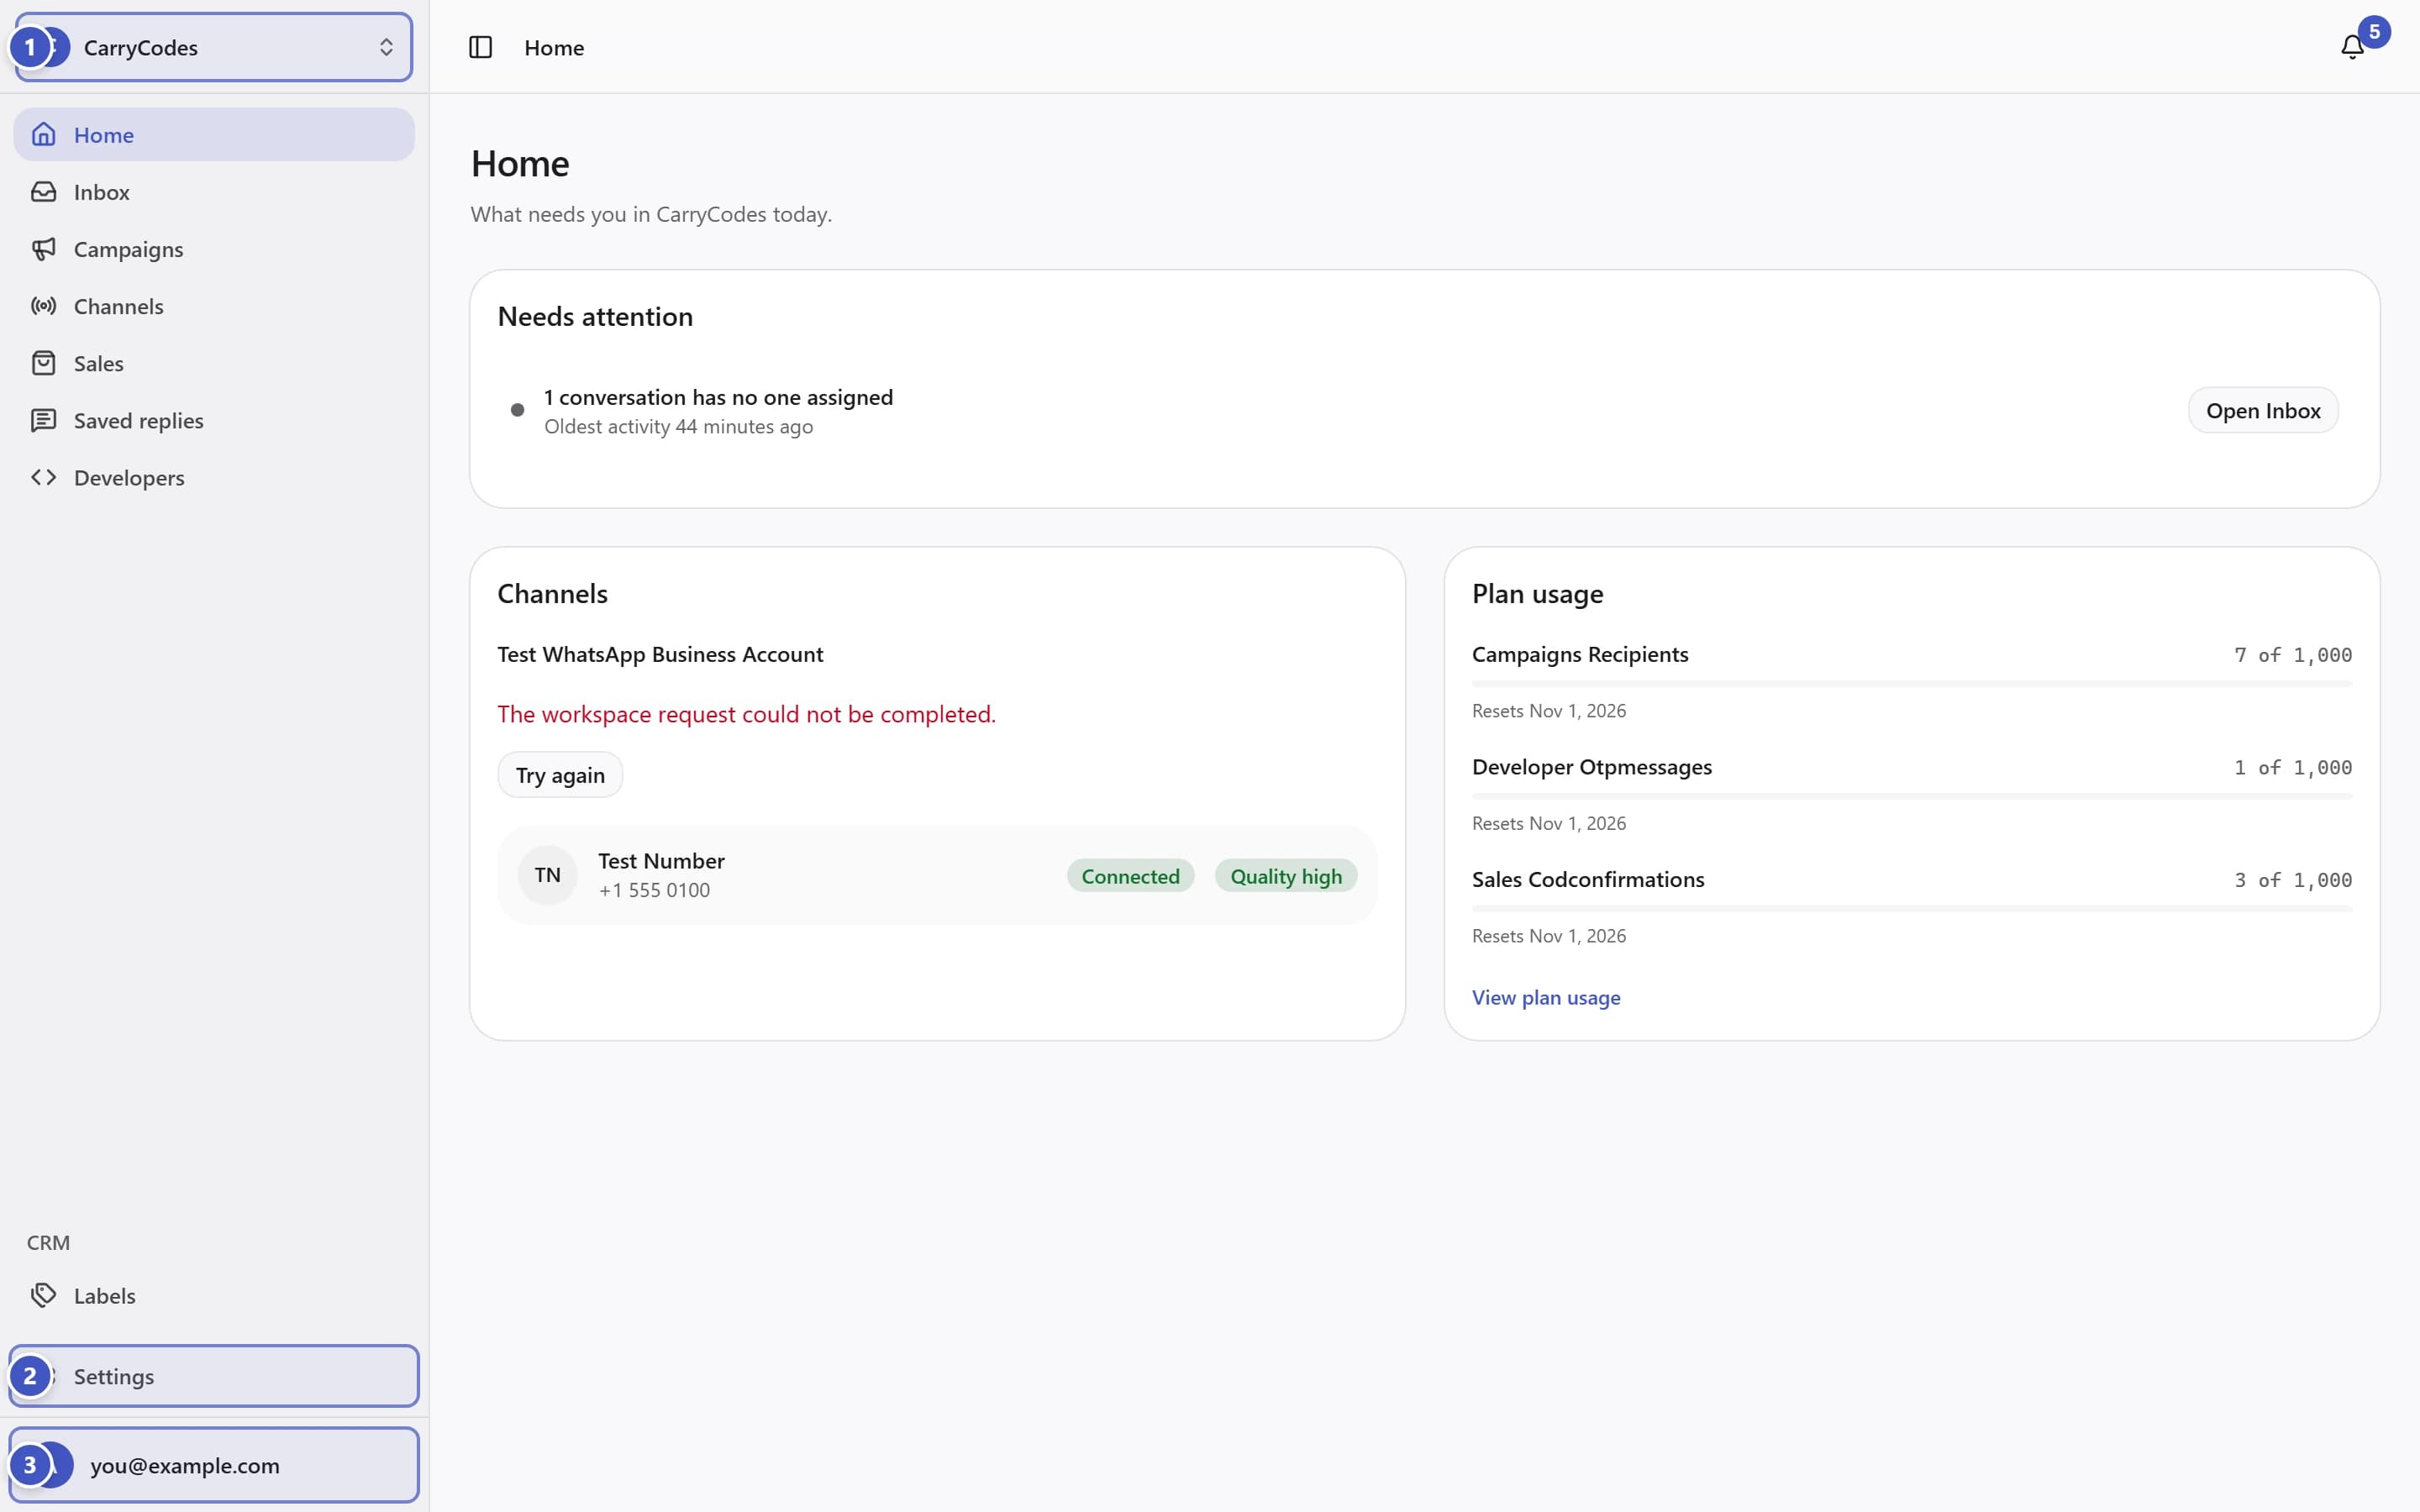
Task: Click the Inbox tray icon
Action: pyautogui.click(x=43, y=192)
